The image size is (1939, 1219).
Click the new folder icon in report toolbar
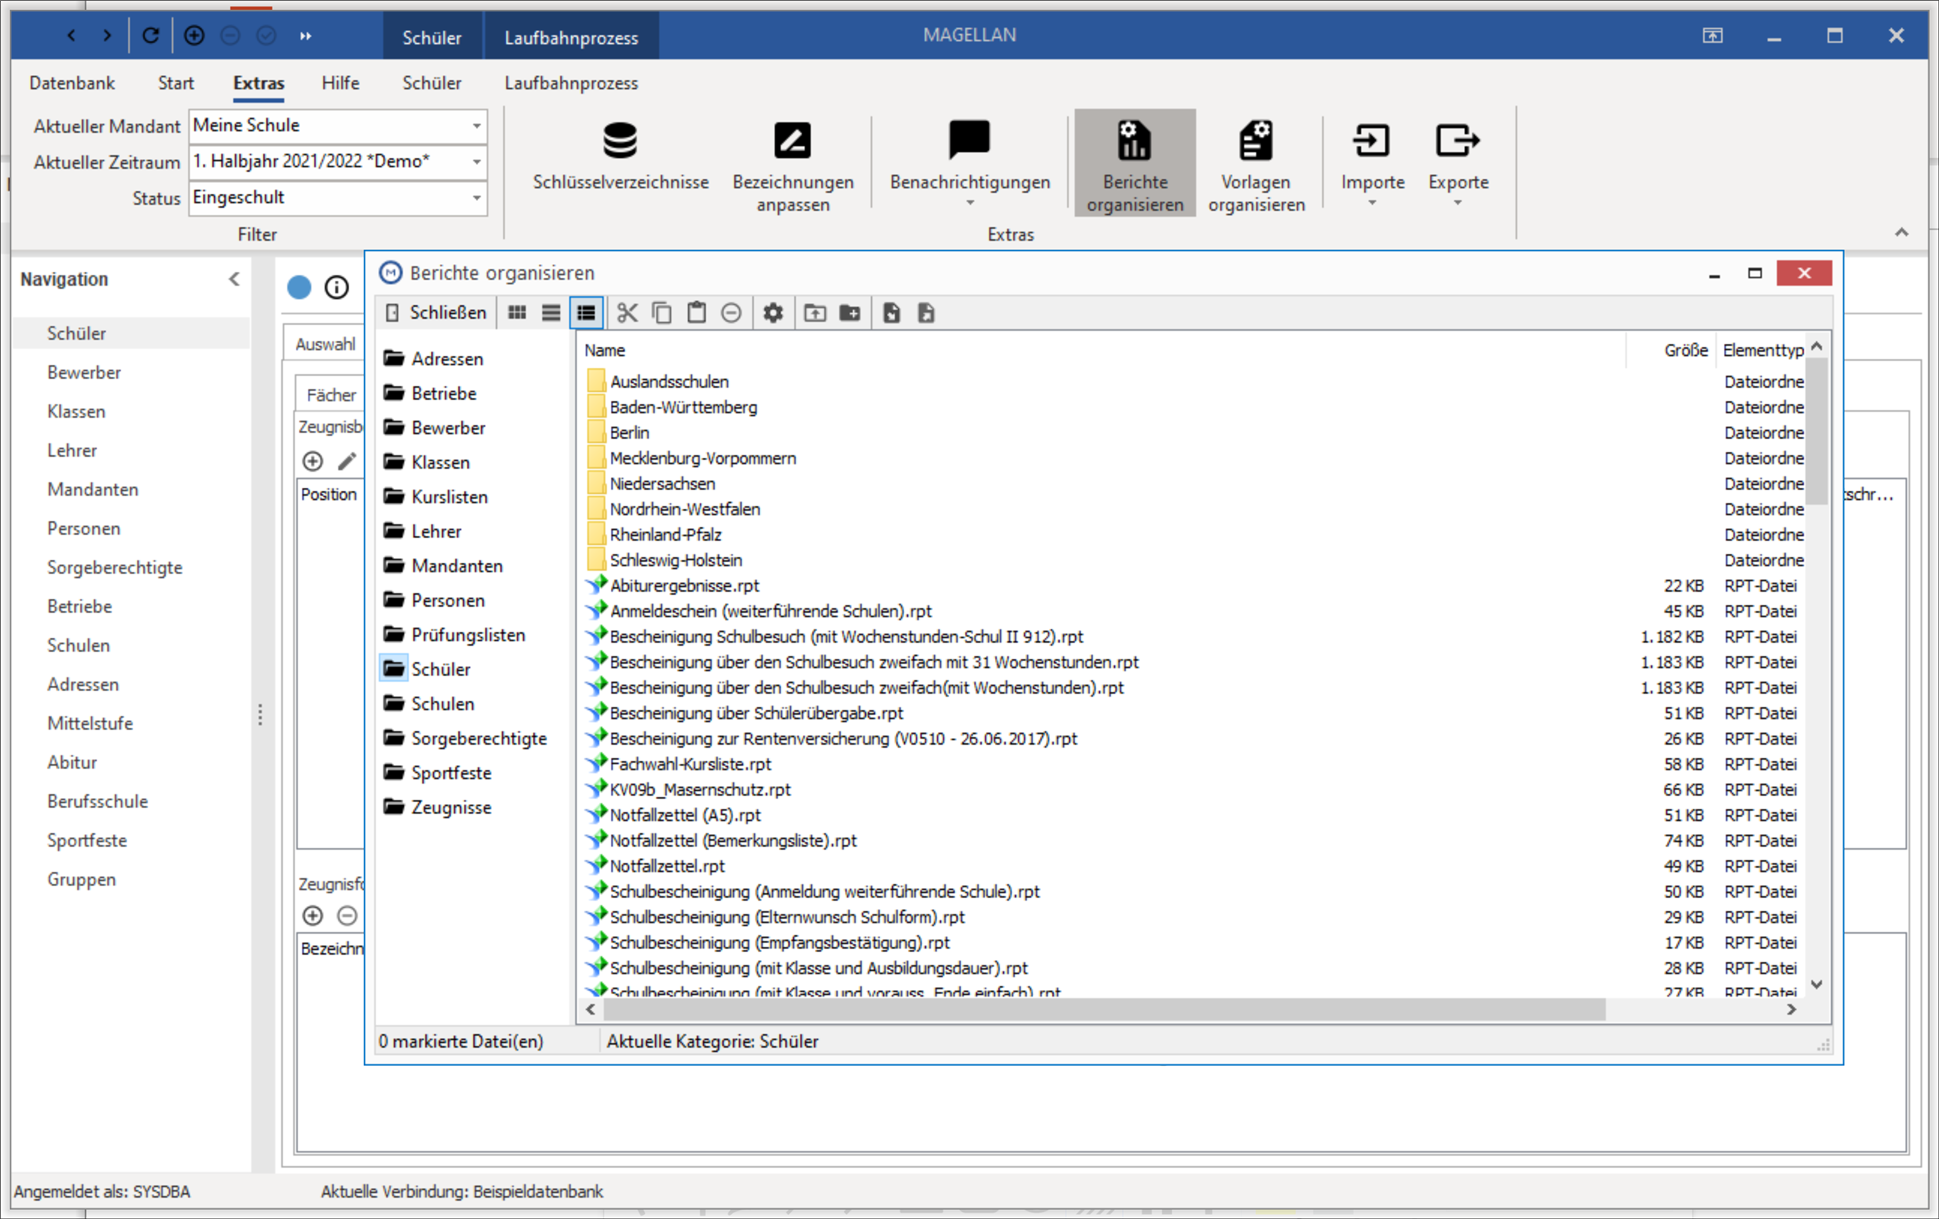850,313
